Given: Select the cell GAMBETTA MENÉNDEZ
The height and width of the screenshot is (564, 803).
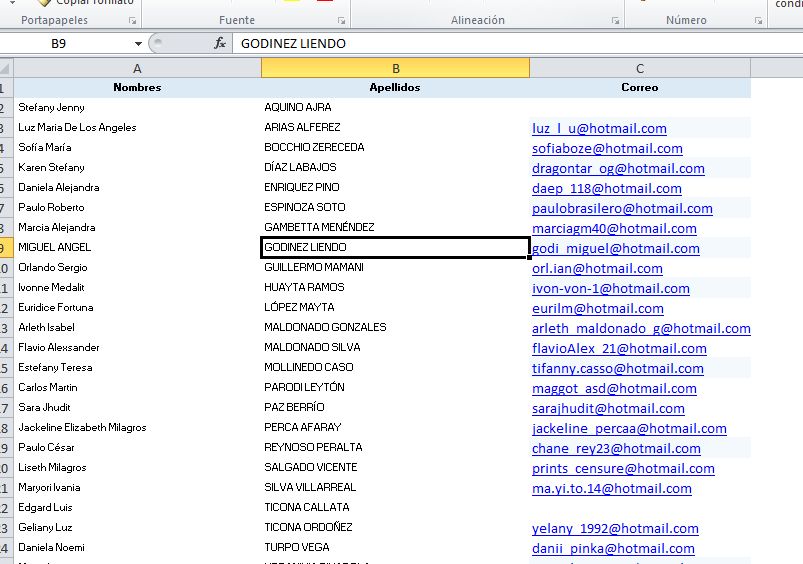Looking at the screenshot, I should [x=395, y=227].
